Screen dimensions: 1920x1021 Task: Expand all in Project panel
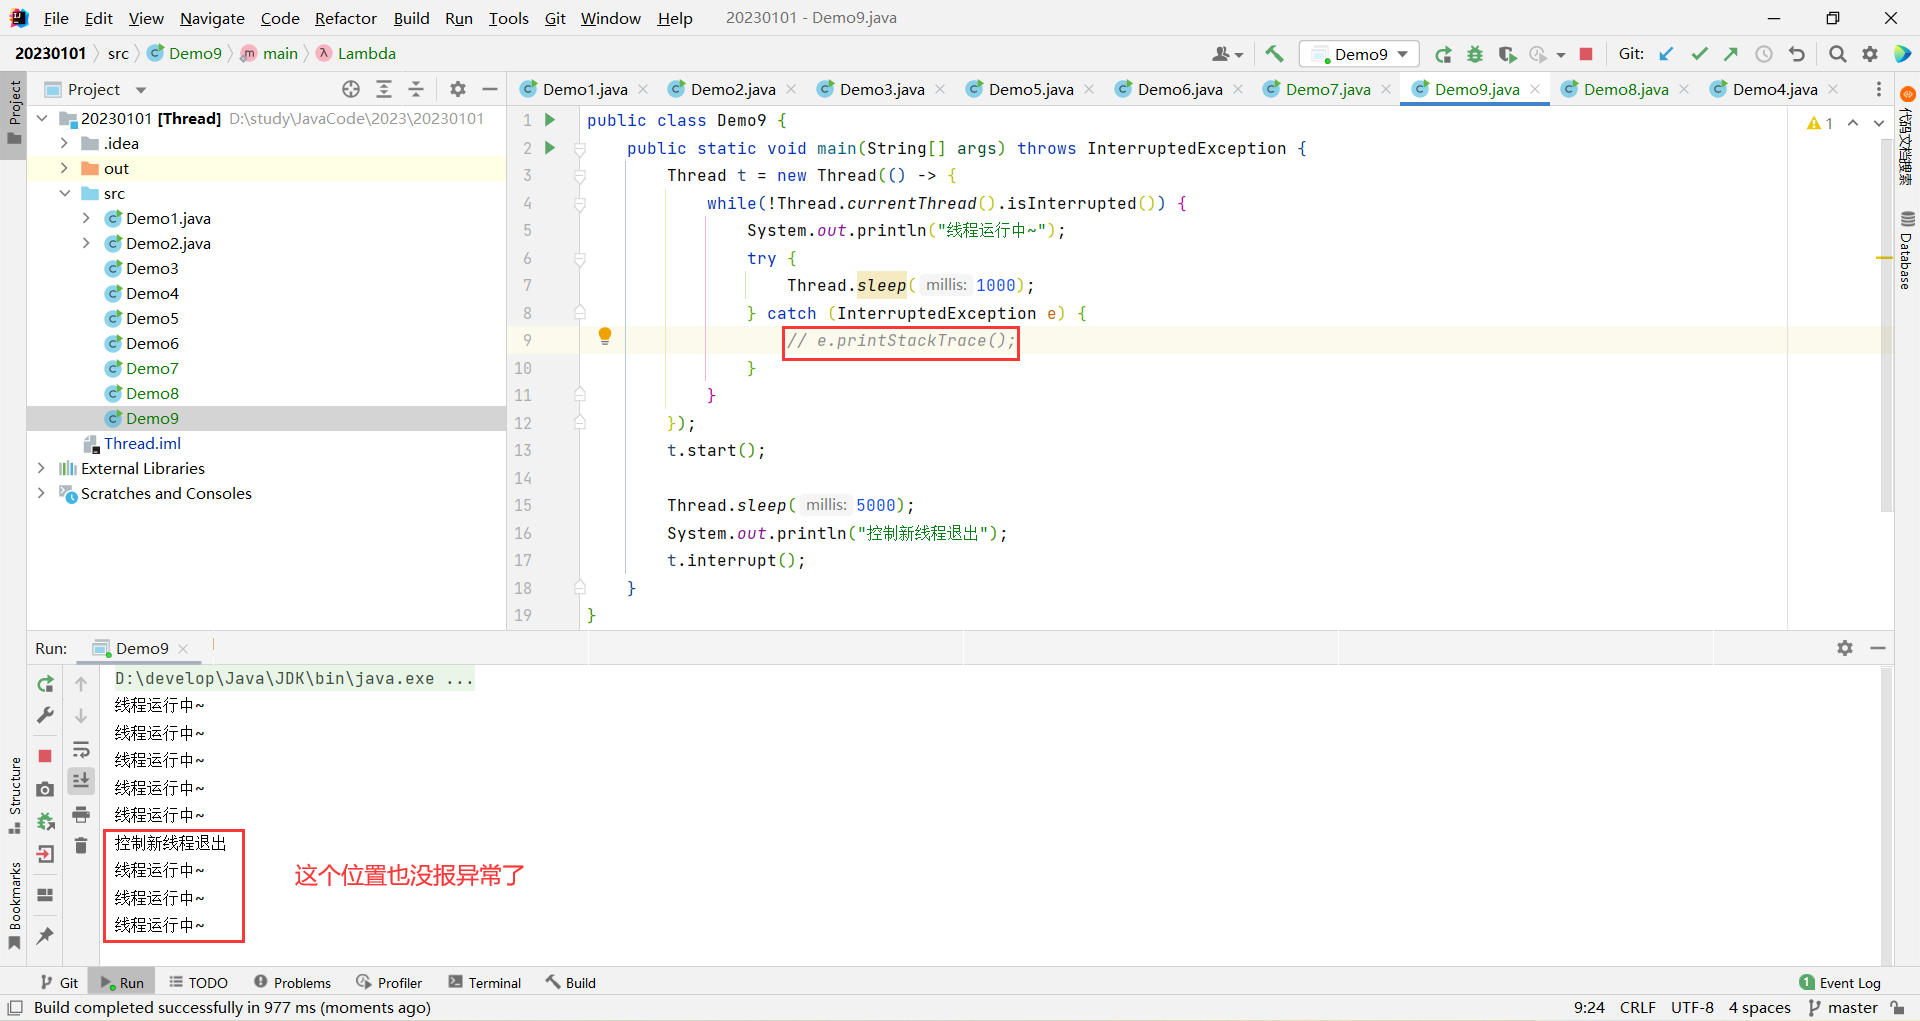384,89
